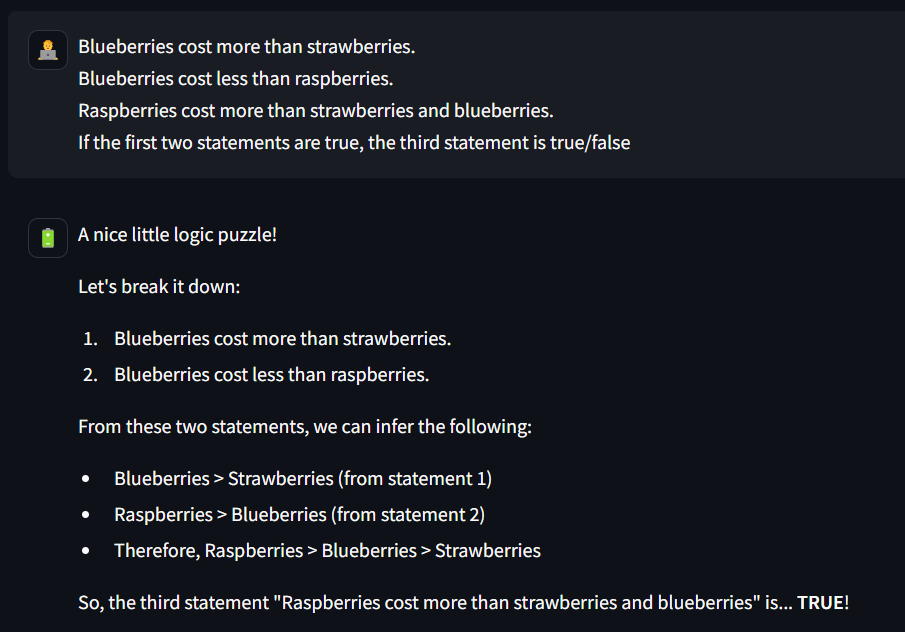The height and width of the screenshot is (632, 905).
Task: Click 'Blueberries cost less than raspberries.' in user message
Action: click(235, 78)
